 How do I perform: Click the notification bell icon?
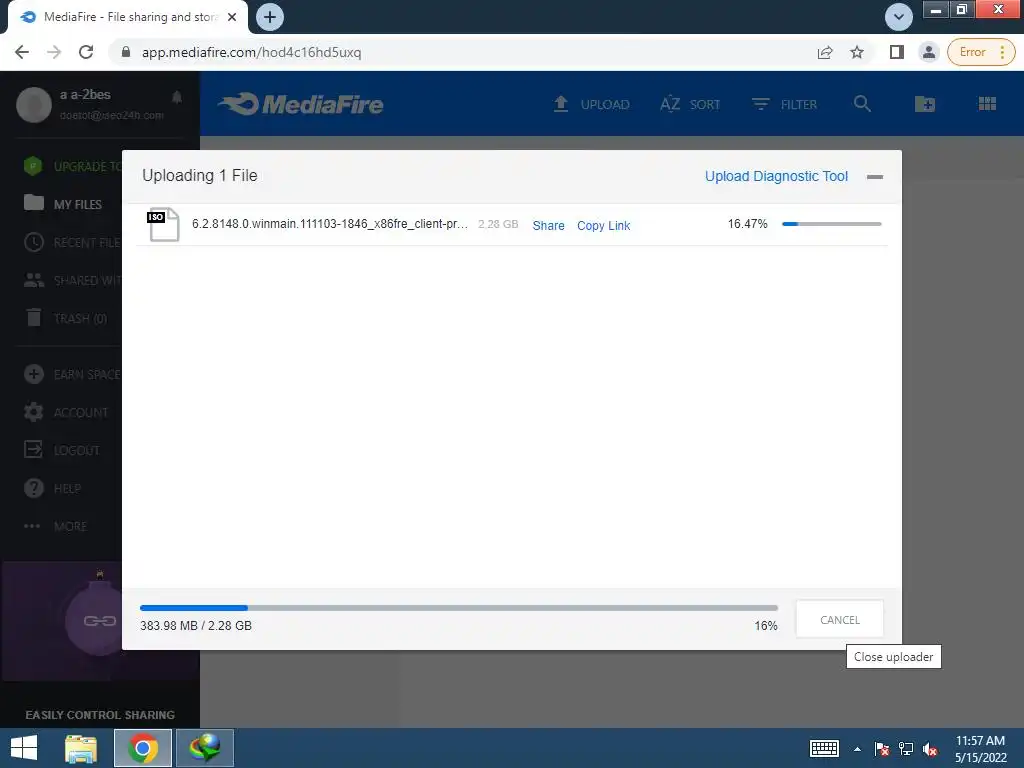click(x=177, y=97)
